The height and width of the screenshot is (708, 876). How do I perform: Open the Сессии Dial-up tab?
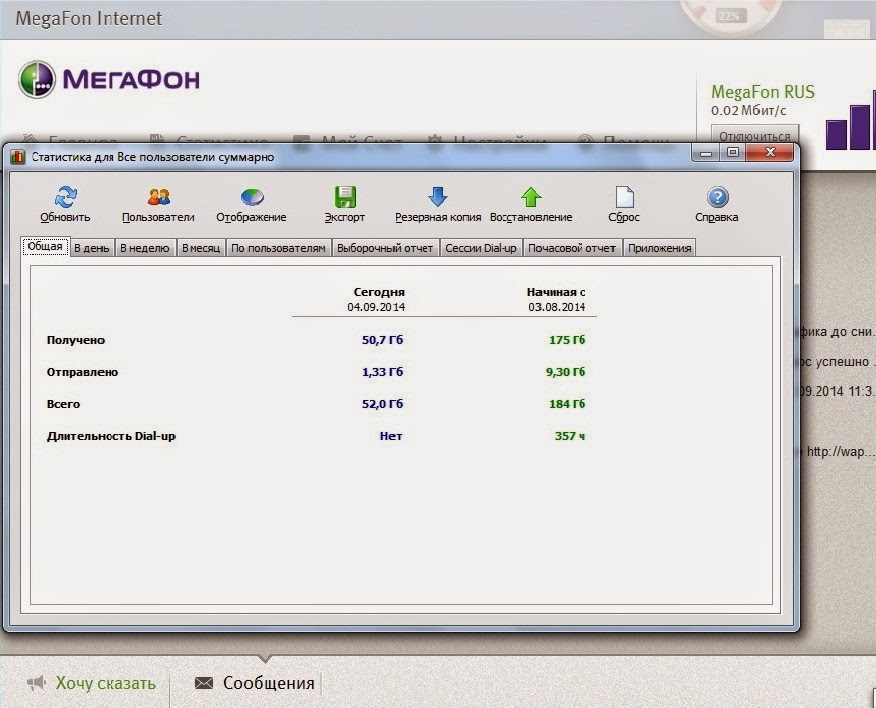[x=481, y=248]
